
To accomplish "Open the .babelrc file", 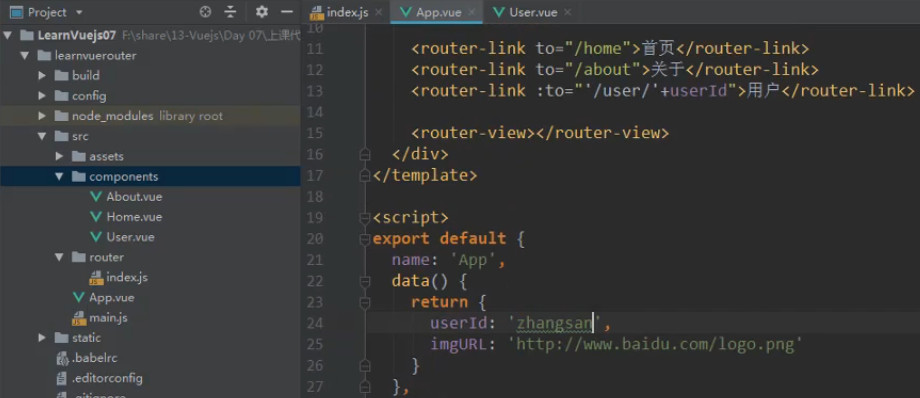I will [95, 358].
